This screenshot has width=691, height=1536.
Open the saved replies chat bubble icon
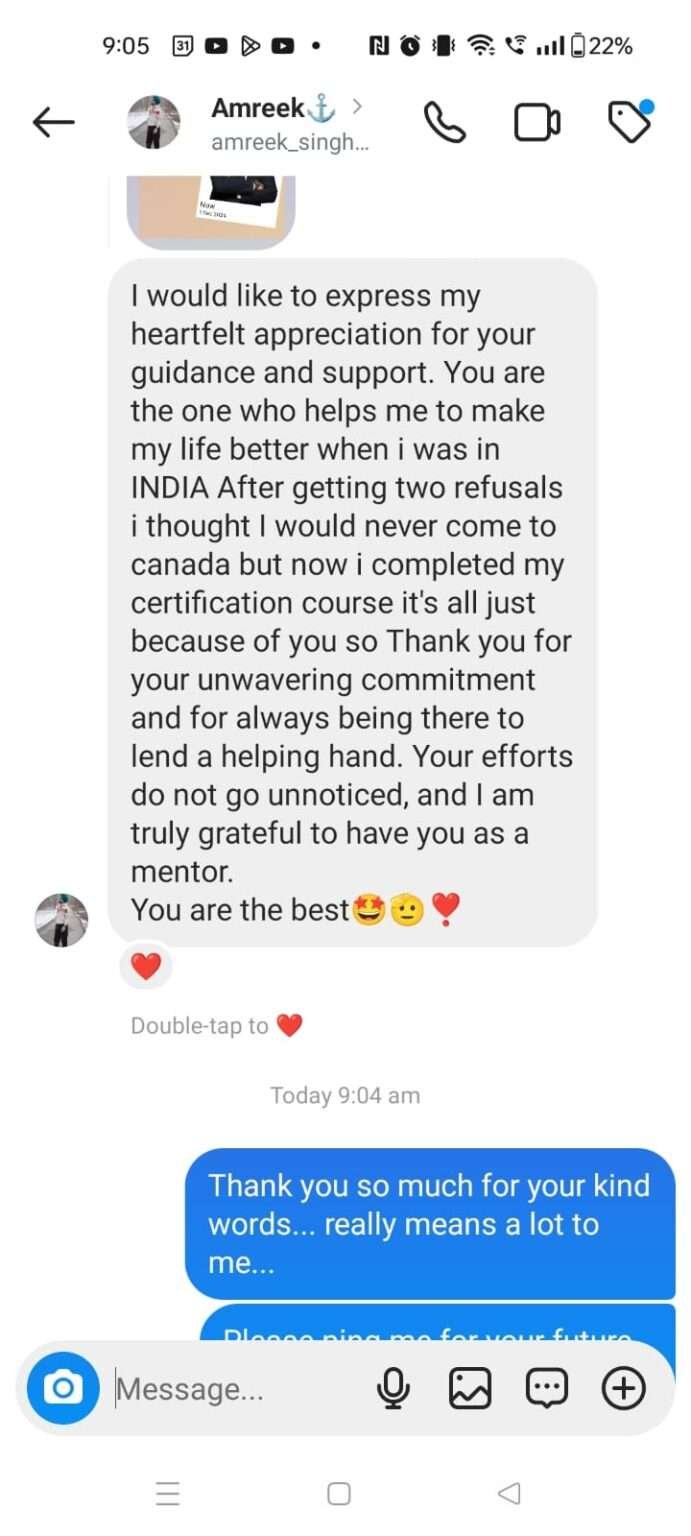(547, 1388)
